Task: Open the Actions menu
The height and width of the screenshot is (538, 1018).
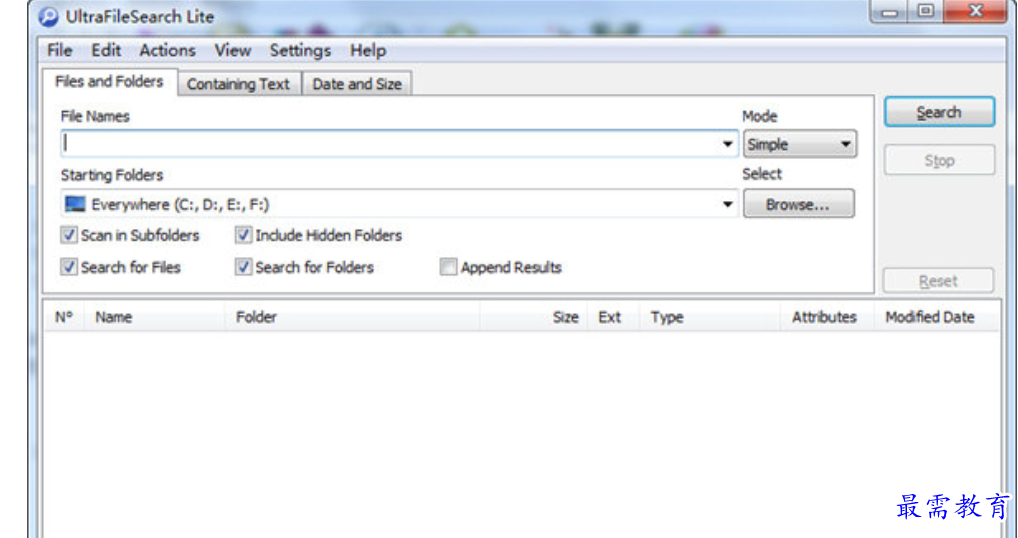Action: pos(168,51)
